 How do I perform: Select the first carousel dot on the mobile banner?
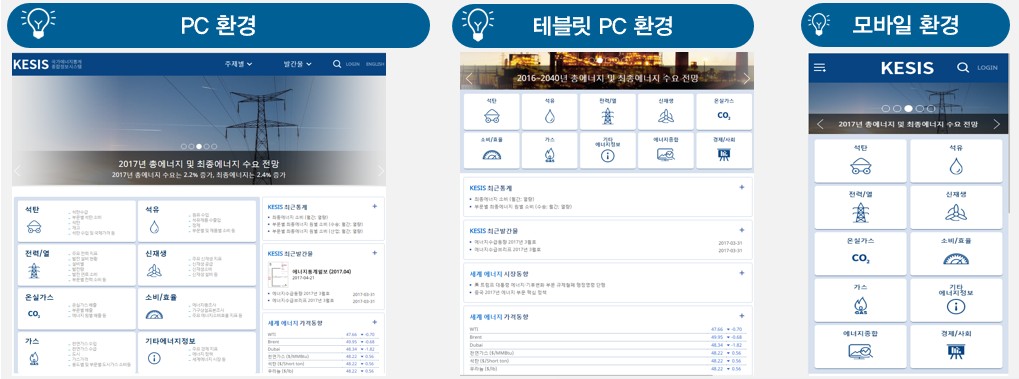(885, 109)
